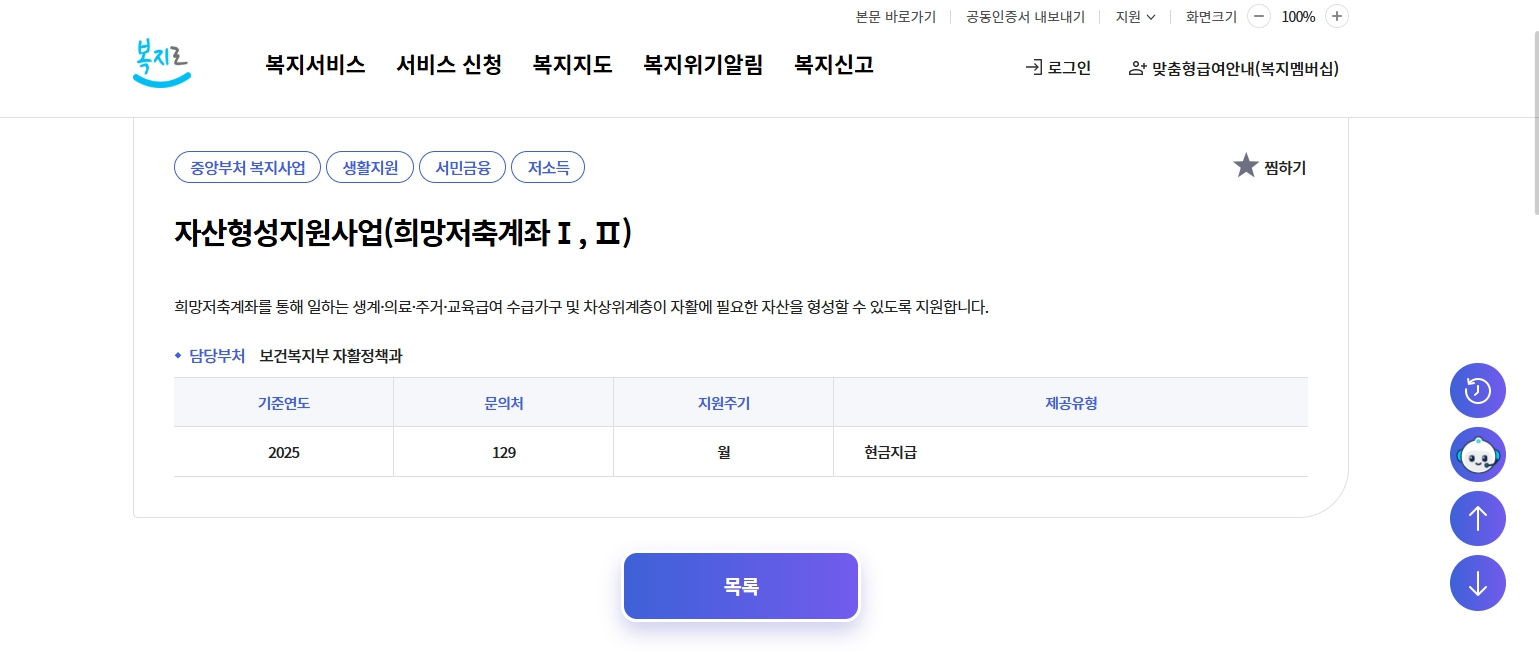1539x664 pixels.
Task: Open the 복지서비스 menu
Action: pos(315,64)
